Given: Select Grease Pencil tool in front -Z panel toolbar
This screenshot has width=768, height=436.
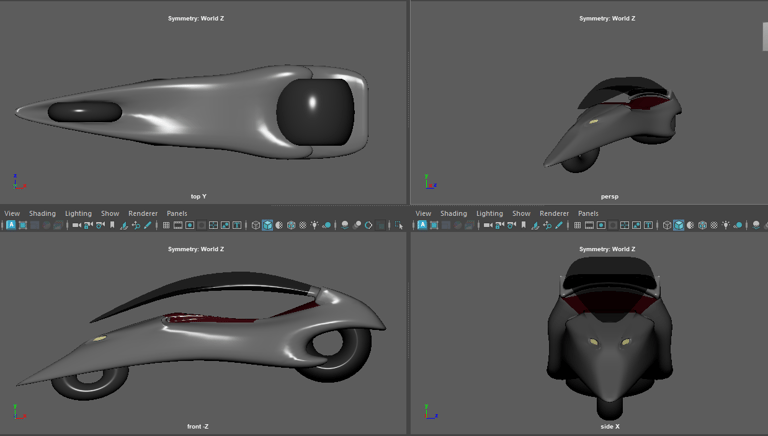Looking at the screenshot, I should pos(147,225).
